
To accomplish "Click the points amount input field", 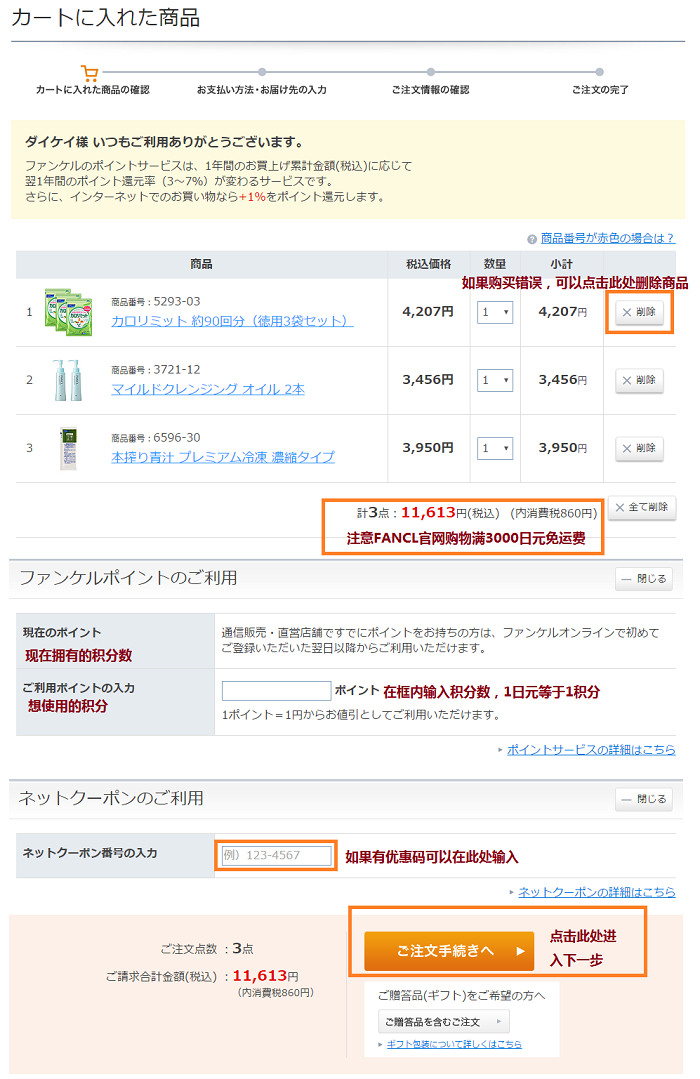I will 276,691.
